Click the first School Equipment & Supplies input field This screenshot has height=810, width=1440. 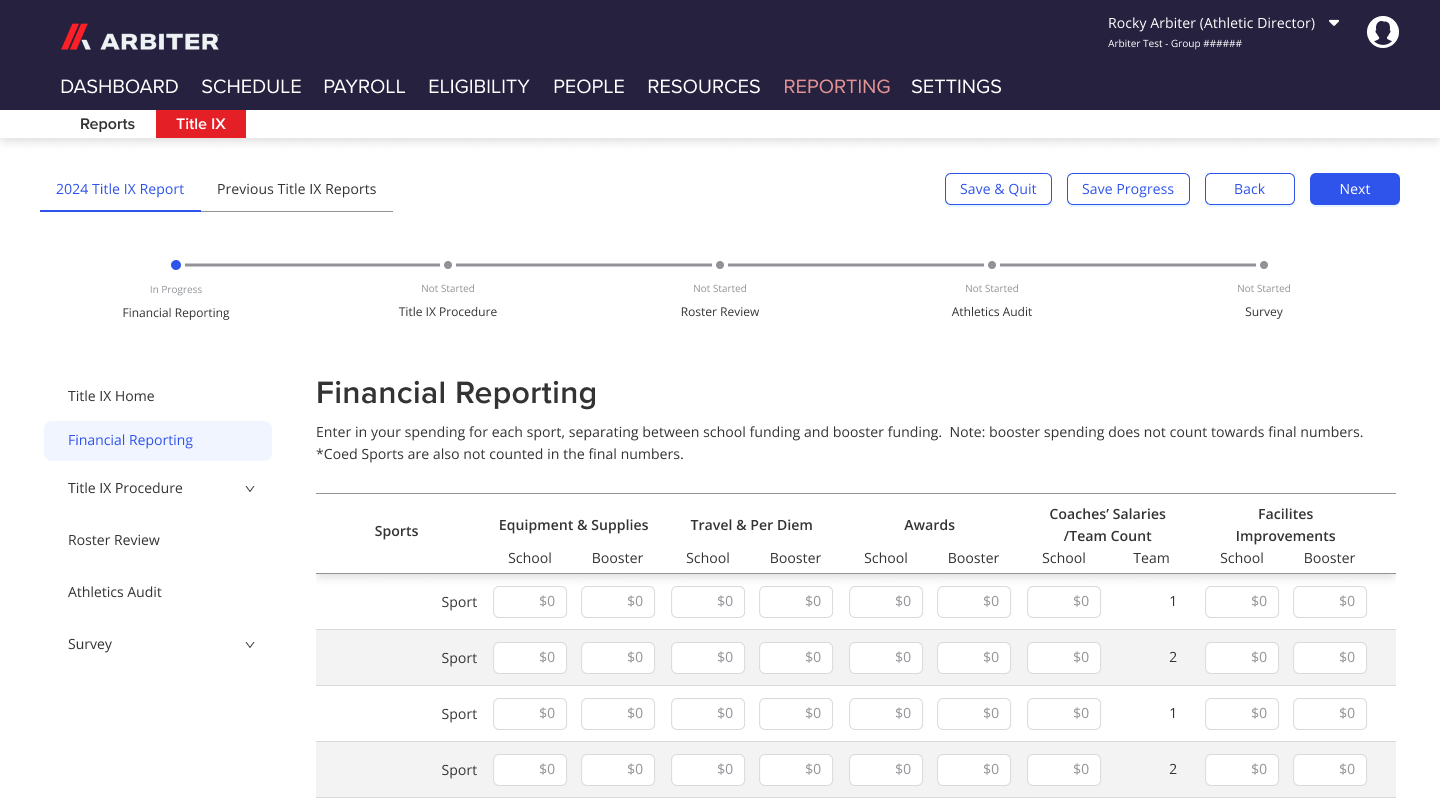(x=529, y=601)
